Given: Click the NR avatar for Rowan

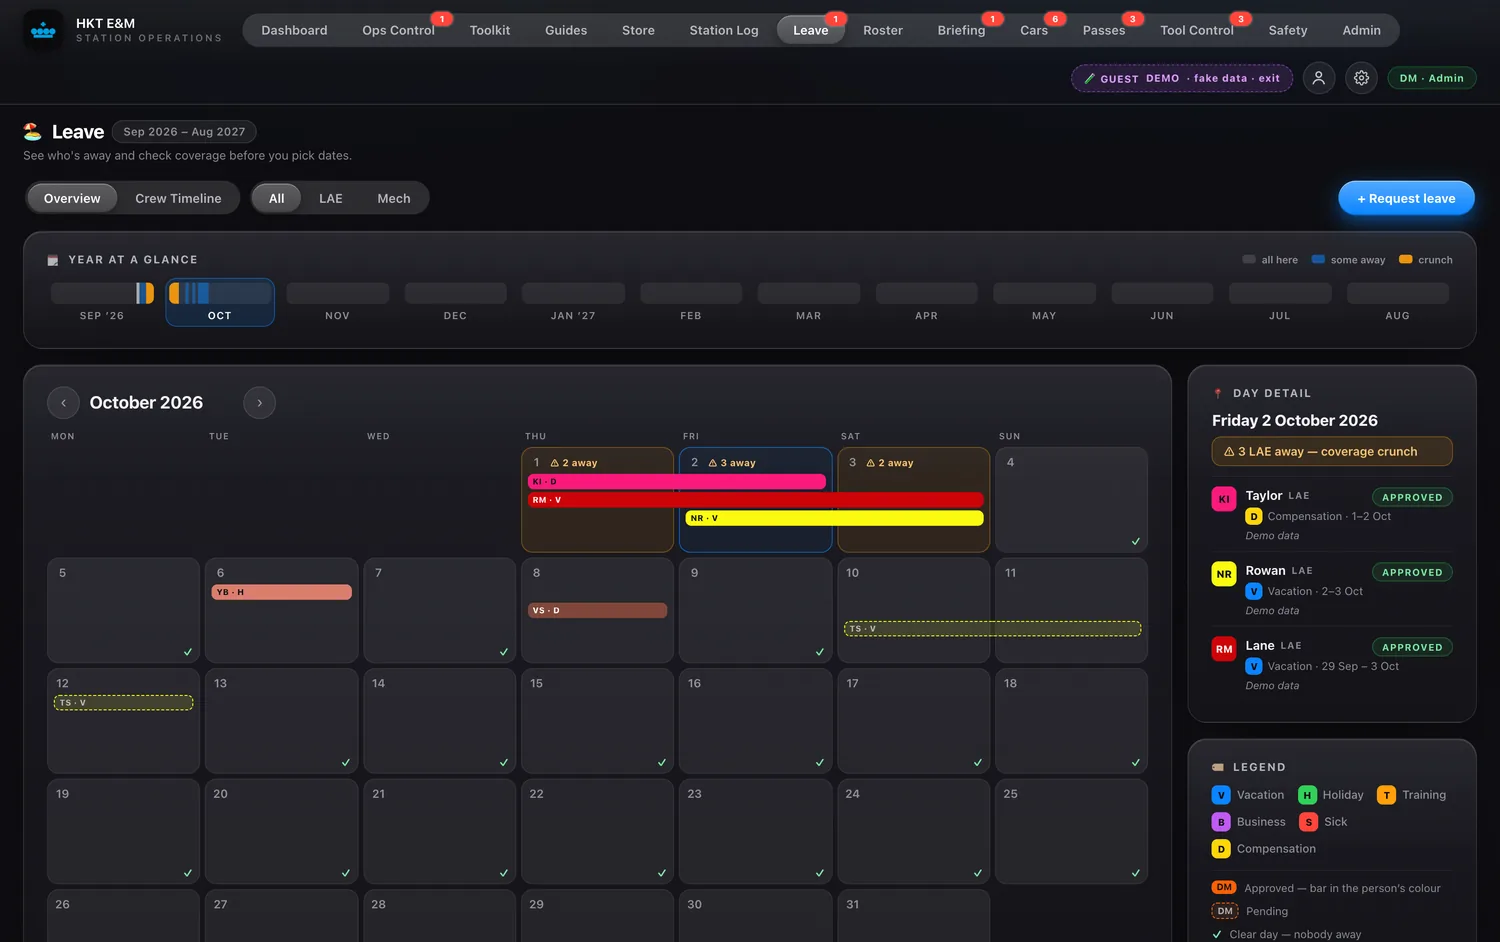Looking at the screenshot, I should tap(1224, 574).
